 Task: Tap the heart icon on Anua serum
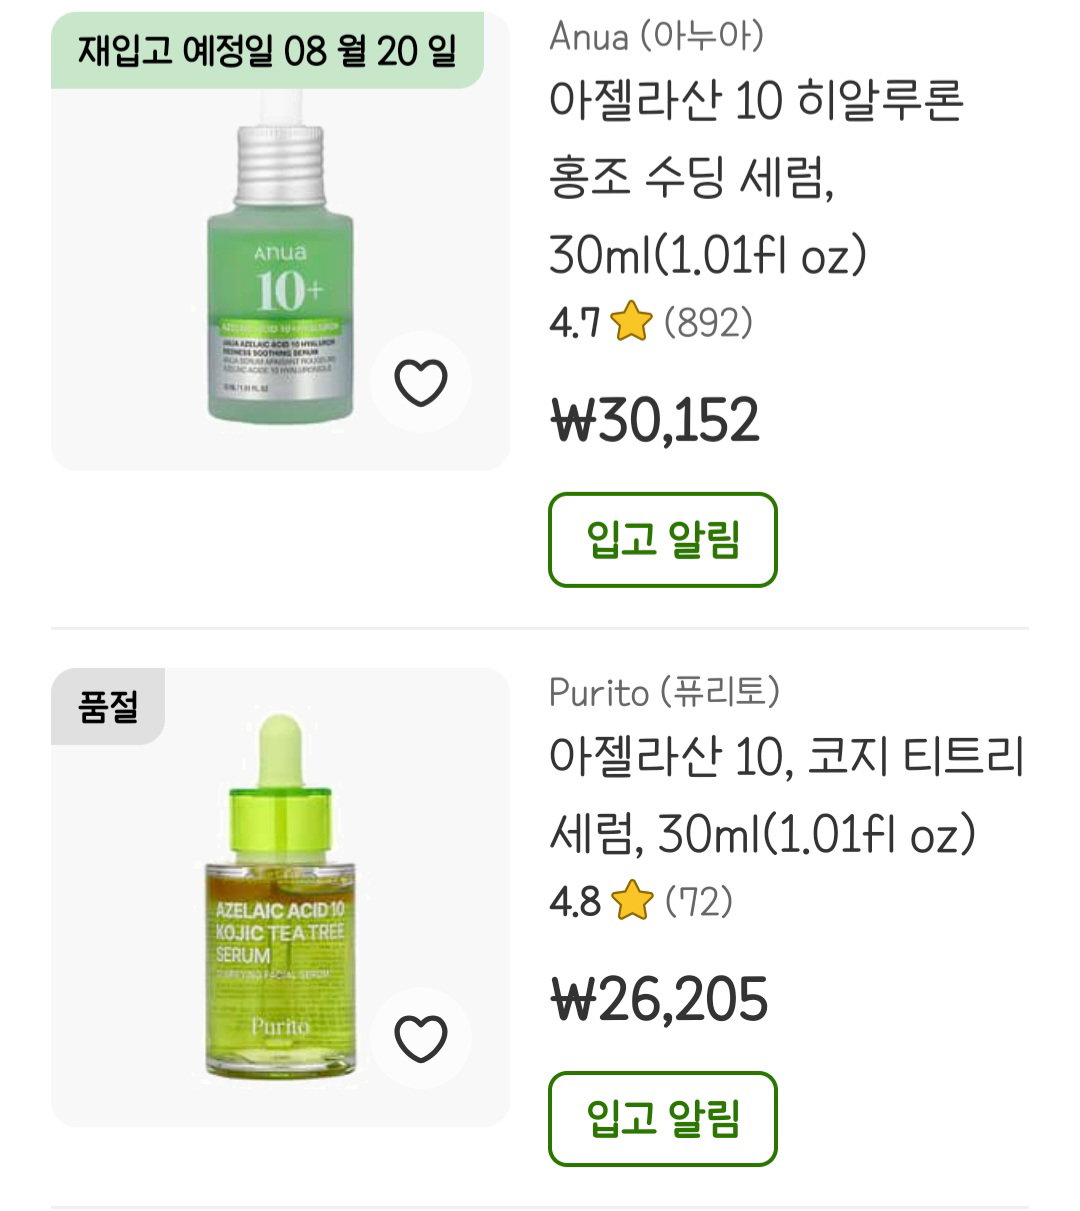click(x=421, y=382)
